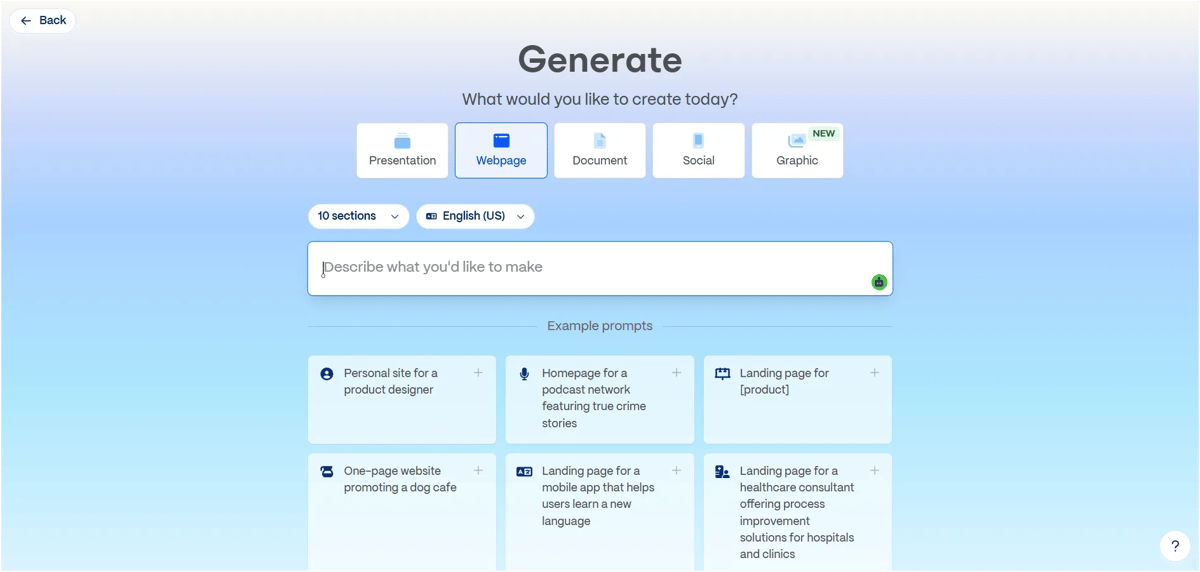Image resolution: width=1200 pixels, height=572 pixels.
Task: Select 'Landing page for [product]' text
Action: (x=784, y=382)
